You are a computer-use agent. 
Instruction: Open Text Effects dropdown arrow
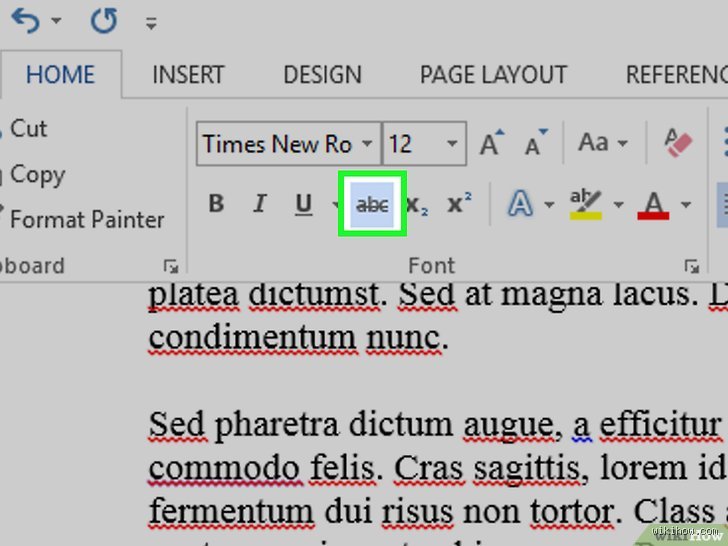tap(549, 204)
